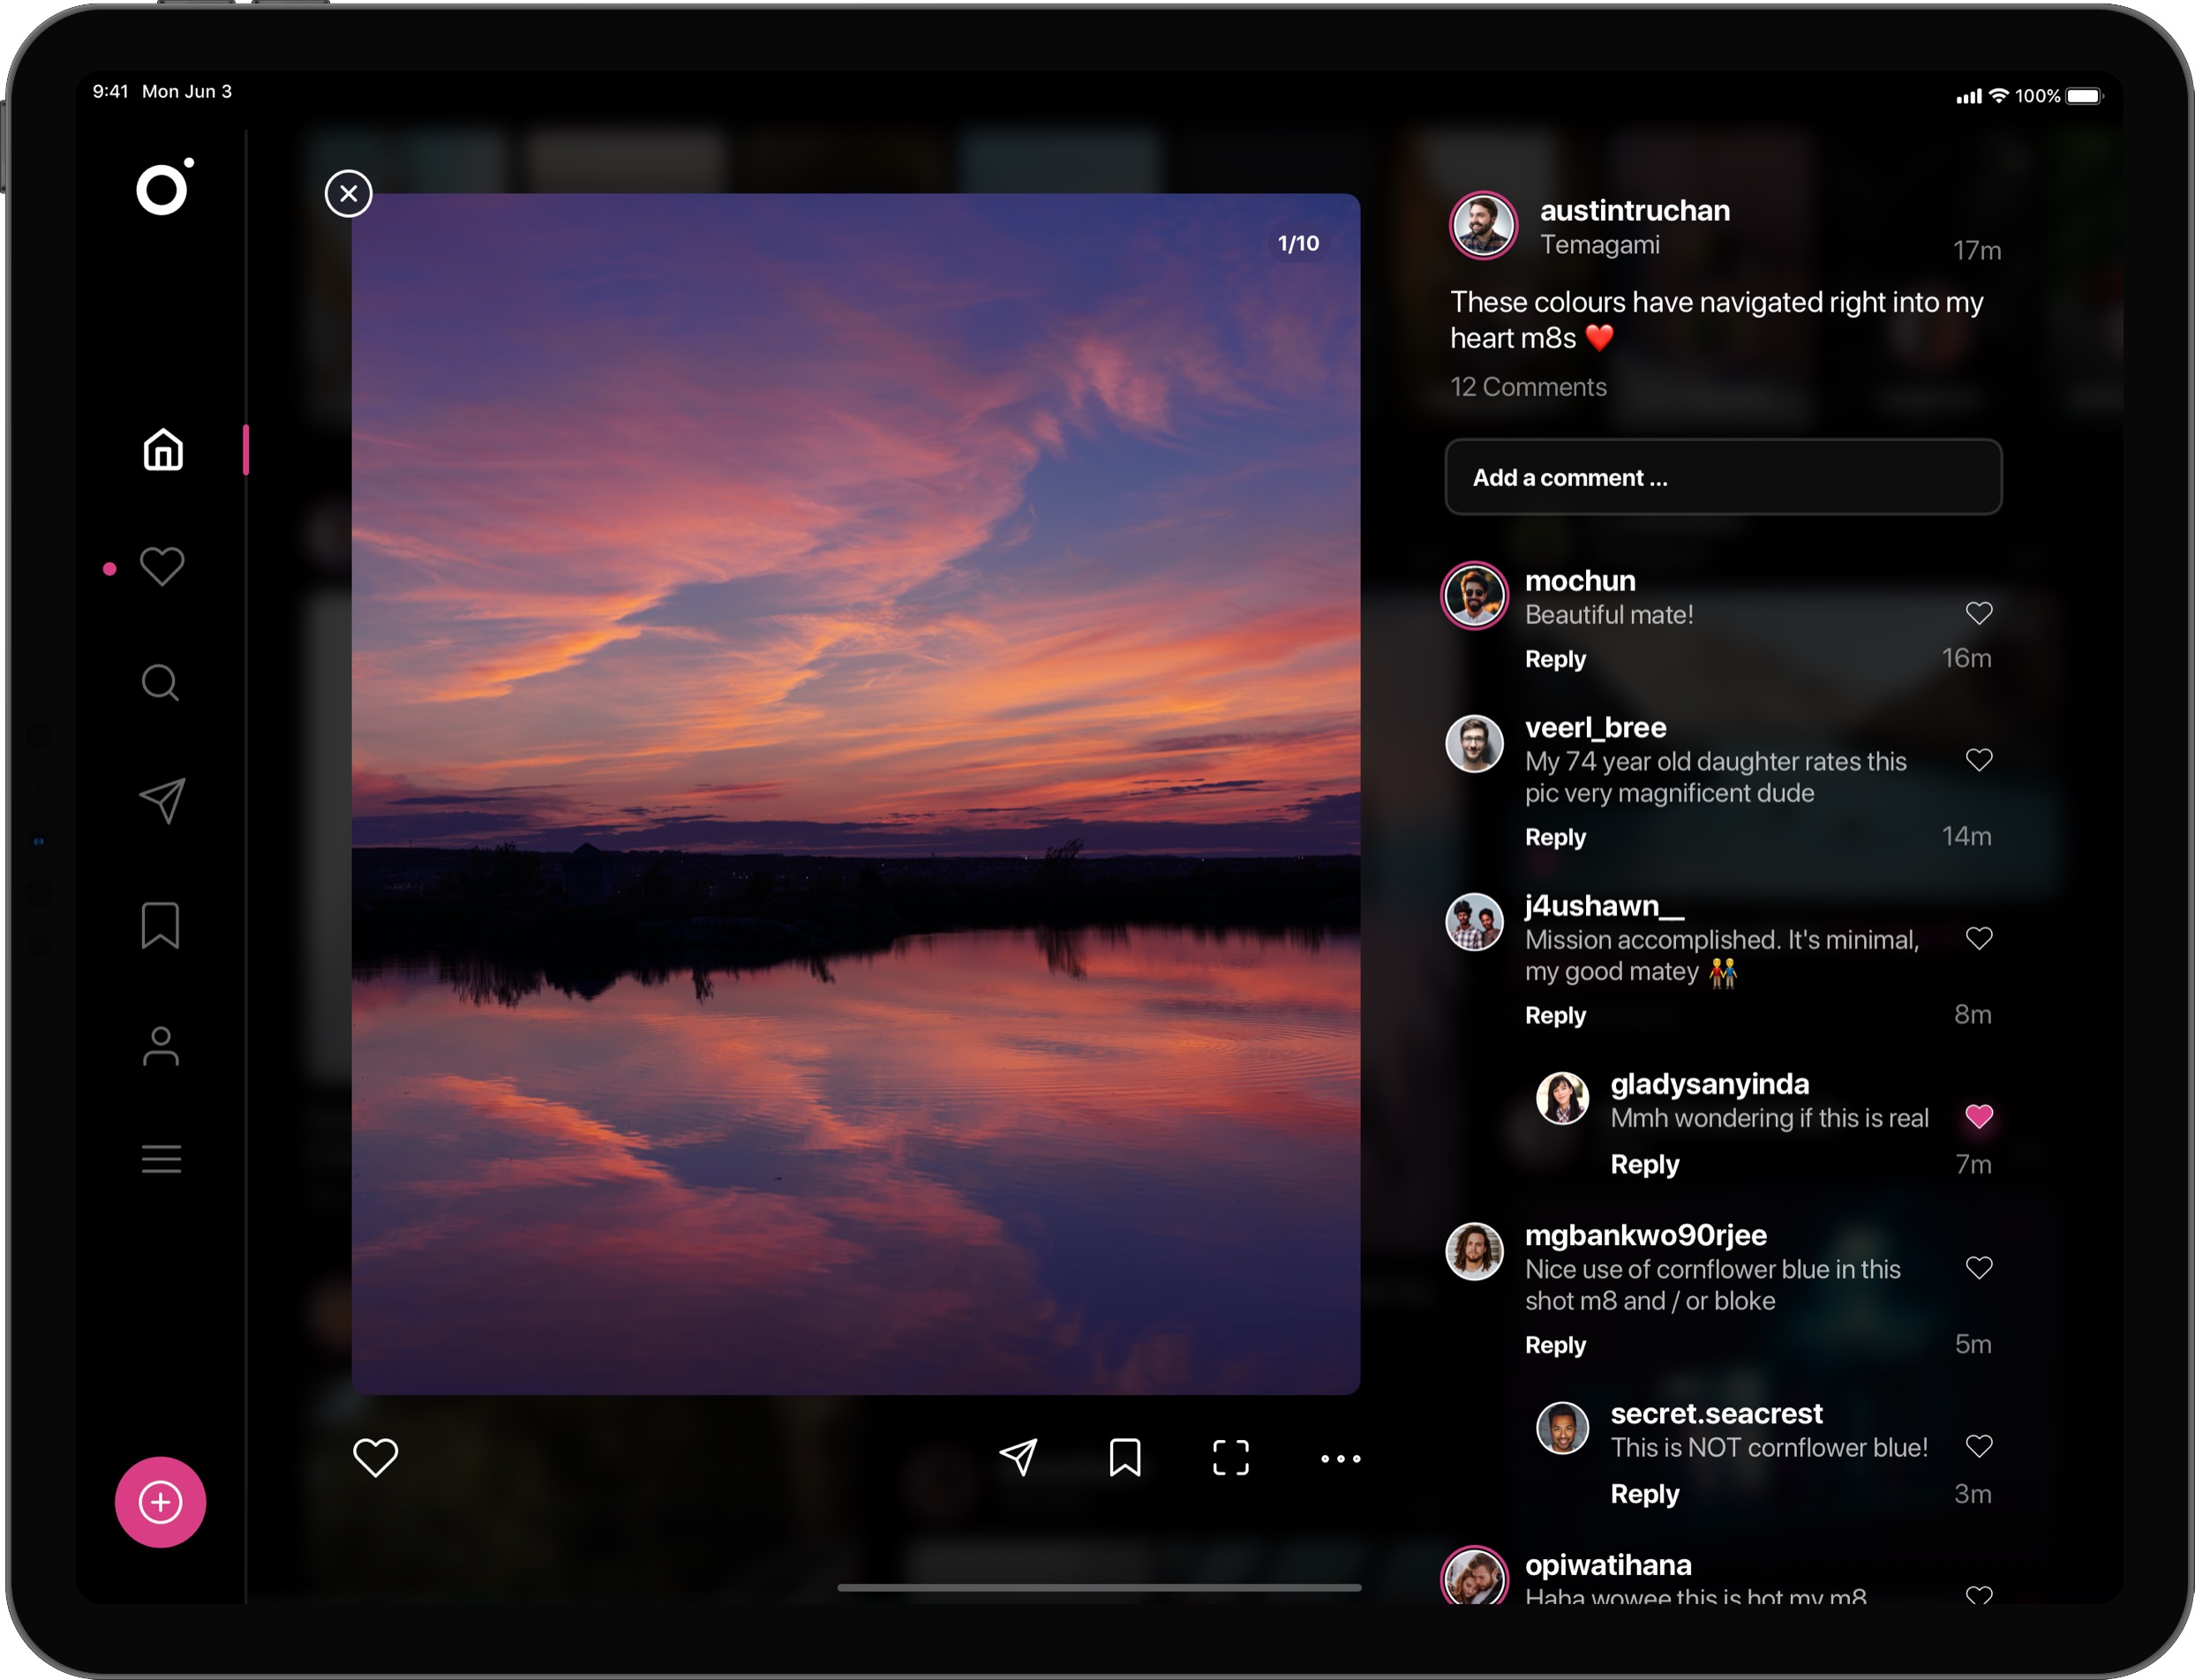The image size is (2195, 1680).
Task: Reply to mgbankwo90rjee's comment
Action: (1554, 1345)
